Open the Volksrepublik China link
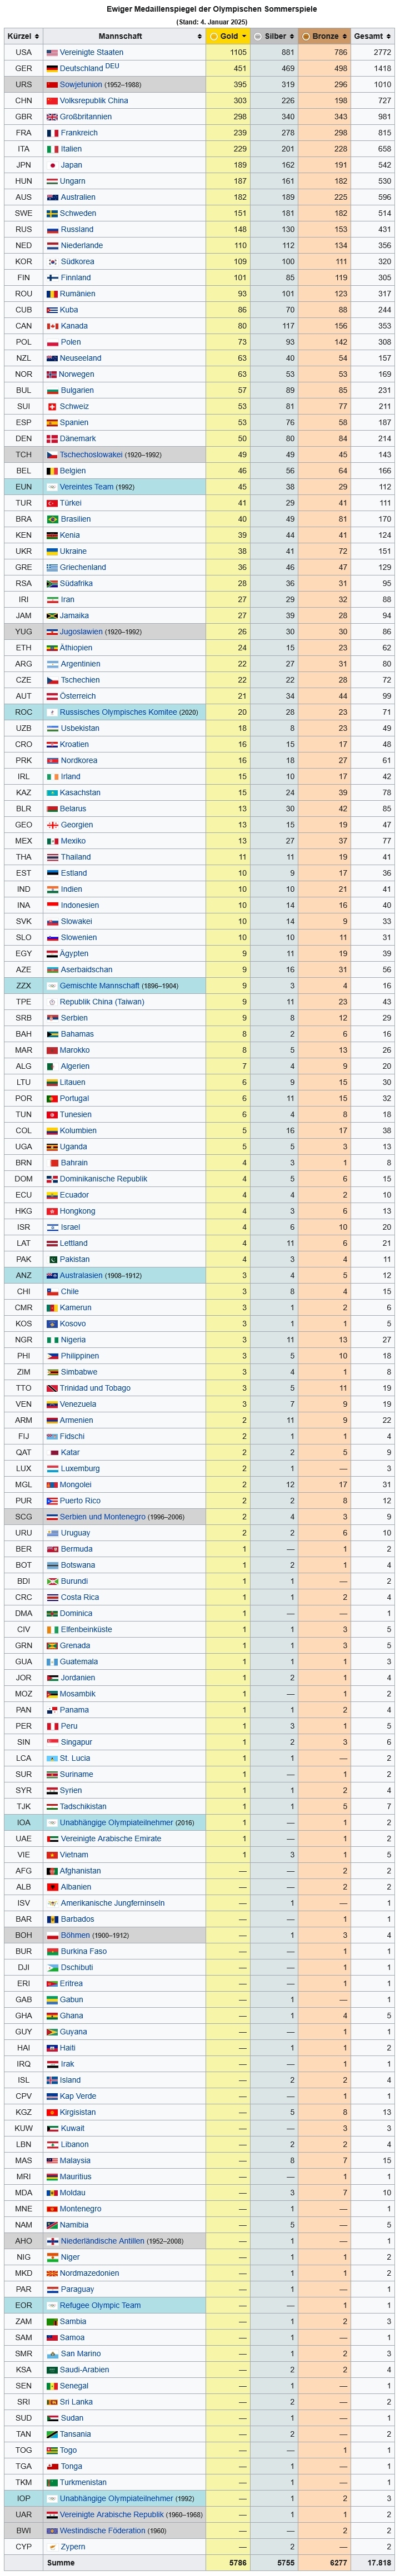This screenshot has height=2576, width=400. (94, 101)
